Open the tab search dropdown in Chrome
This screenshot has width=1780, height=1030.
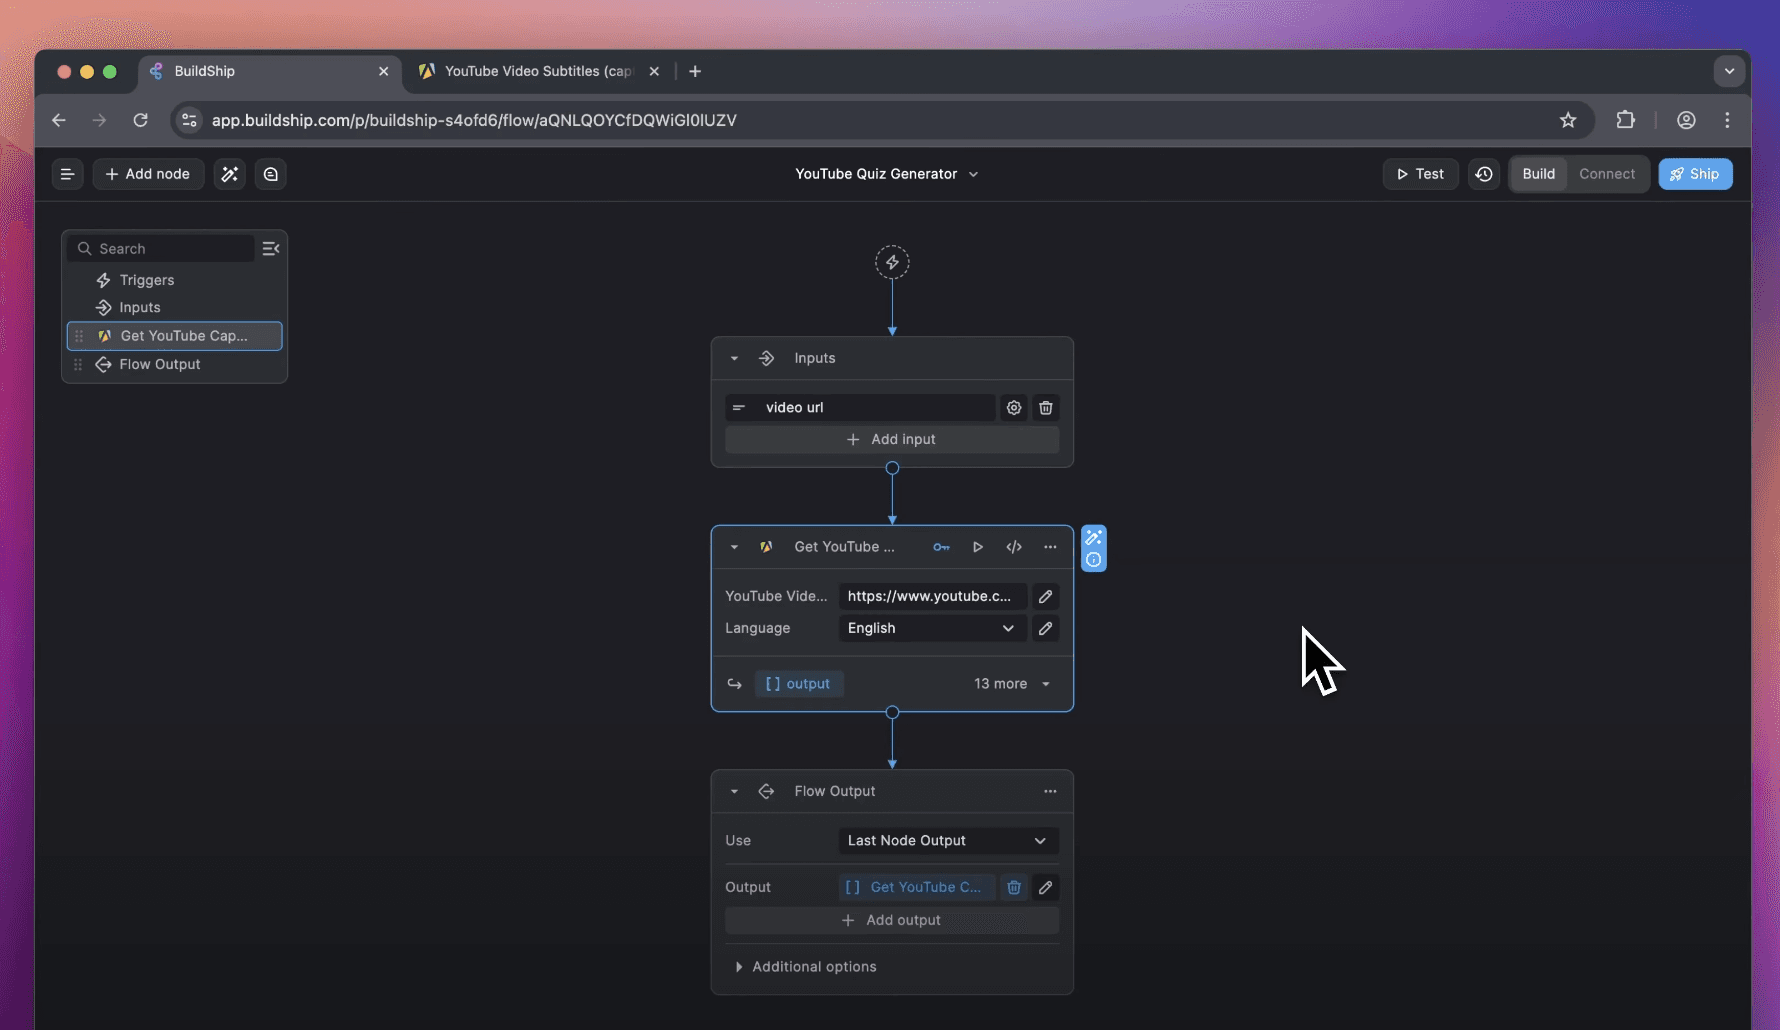1729,71
